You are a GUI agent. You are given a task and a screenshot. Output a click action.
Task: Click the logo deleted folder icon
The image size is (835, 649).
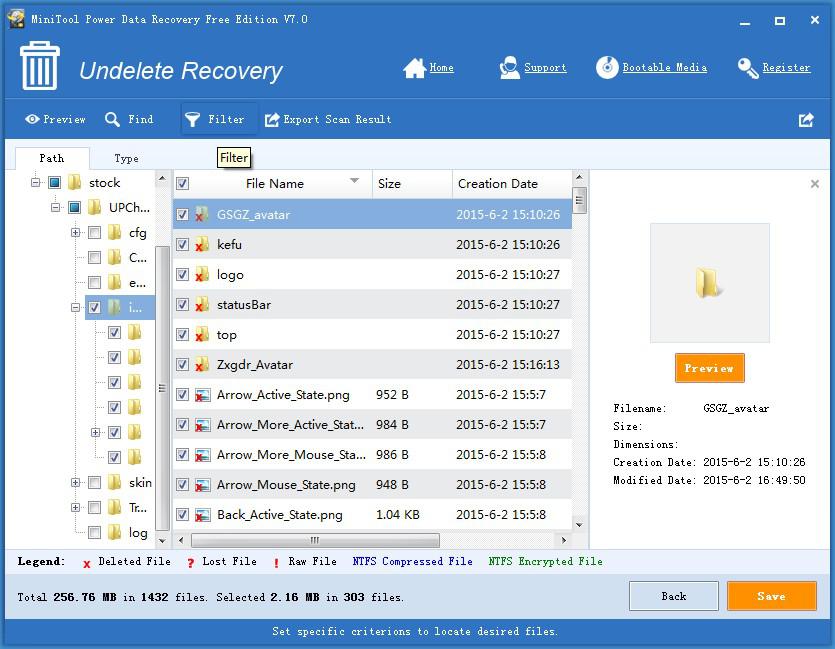[201, 274]
